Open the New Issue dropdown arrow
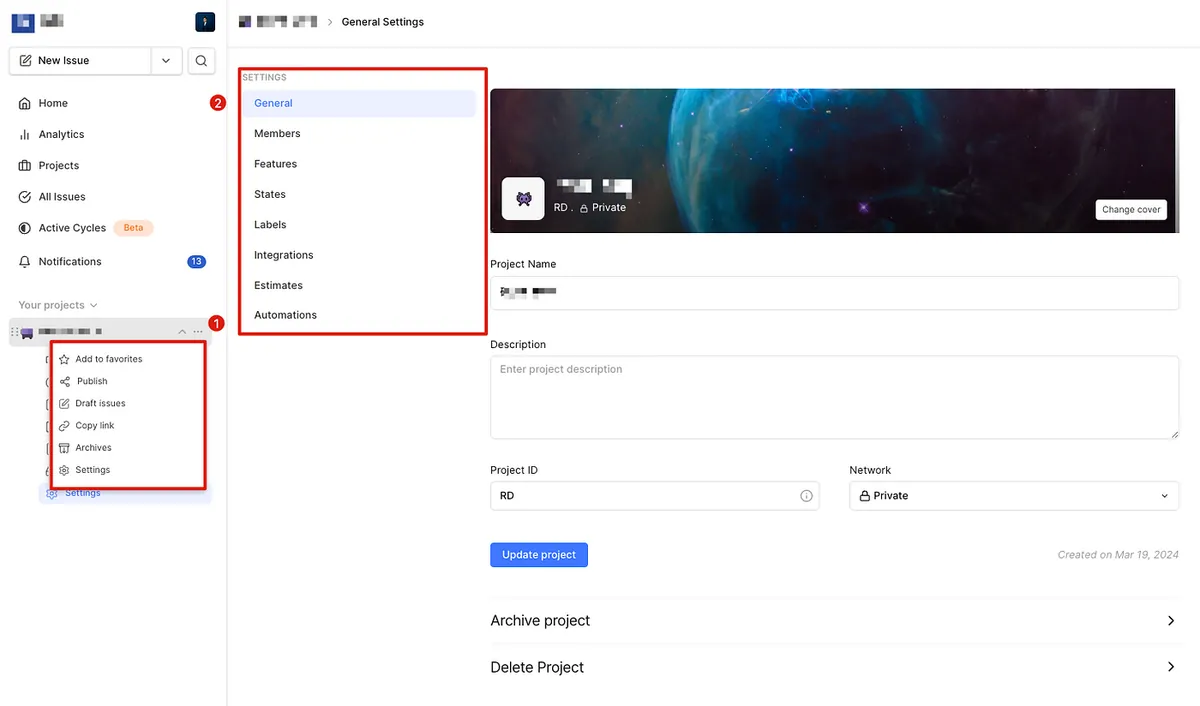 tap(166, 61)
